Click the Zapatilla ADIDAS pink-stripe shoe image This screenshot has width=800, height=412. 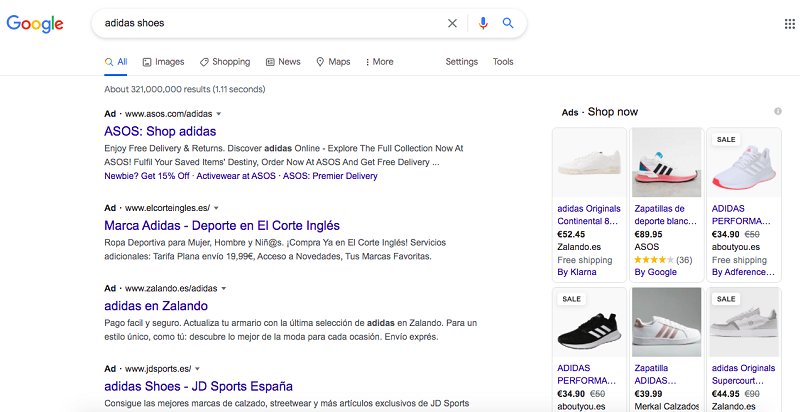click(666, 322)
